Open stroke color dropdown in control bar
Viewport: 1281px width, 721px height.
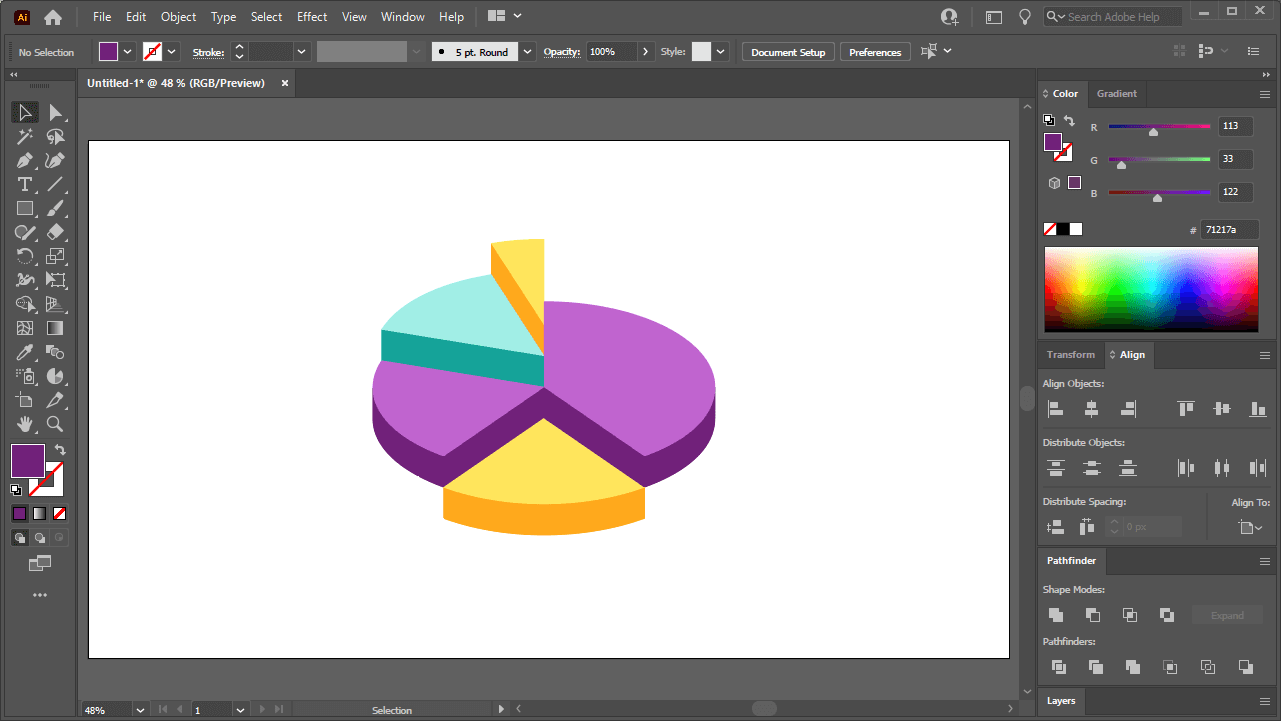point(172,52)
